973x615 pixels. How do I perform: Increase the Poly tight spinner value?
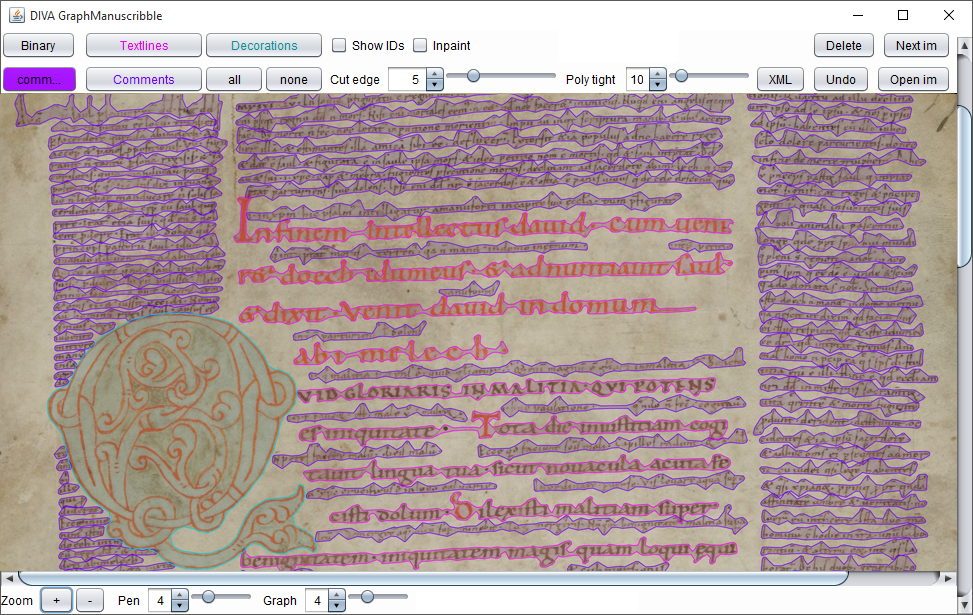click(x=658, y=74)
